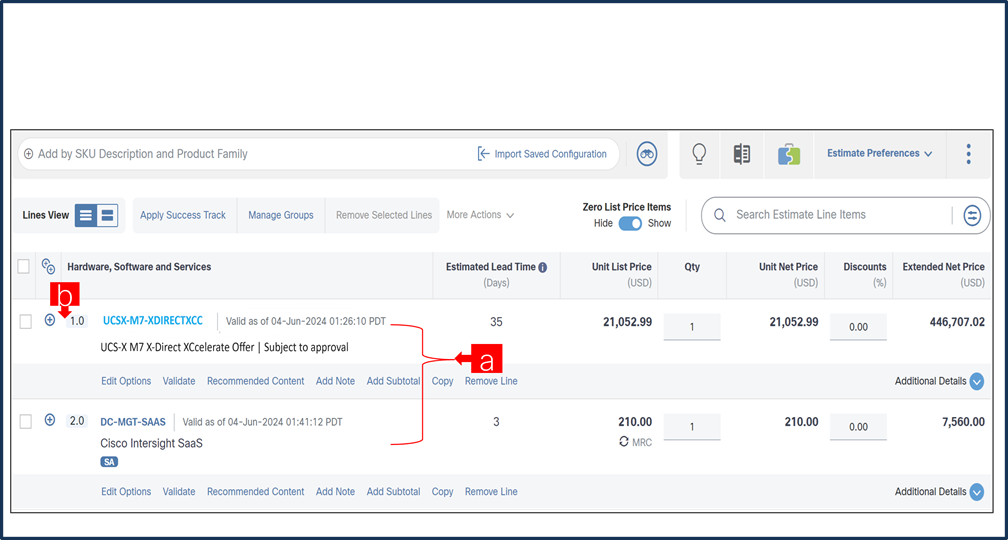Expand line 1.0 with plus icon
Image resolution: width=1008 pixels, height=540 pixels.
[x=50, y=320]
